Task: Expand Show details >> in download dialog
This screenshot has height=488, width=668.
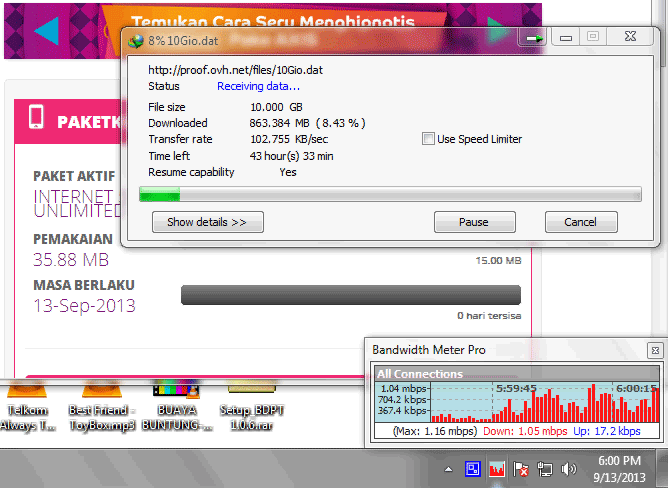Action: pos(207,222)
